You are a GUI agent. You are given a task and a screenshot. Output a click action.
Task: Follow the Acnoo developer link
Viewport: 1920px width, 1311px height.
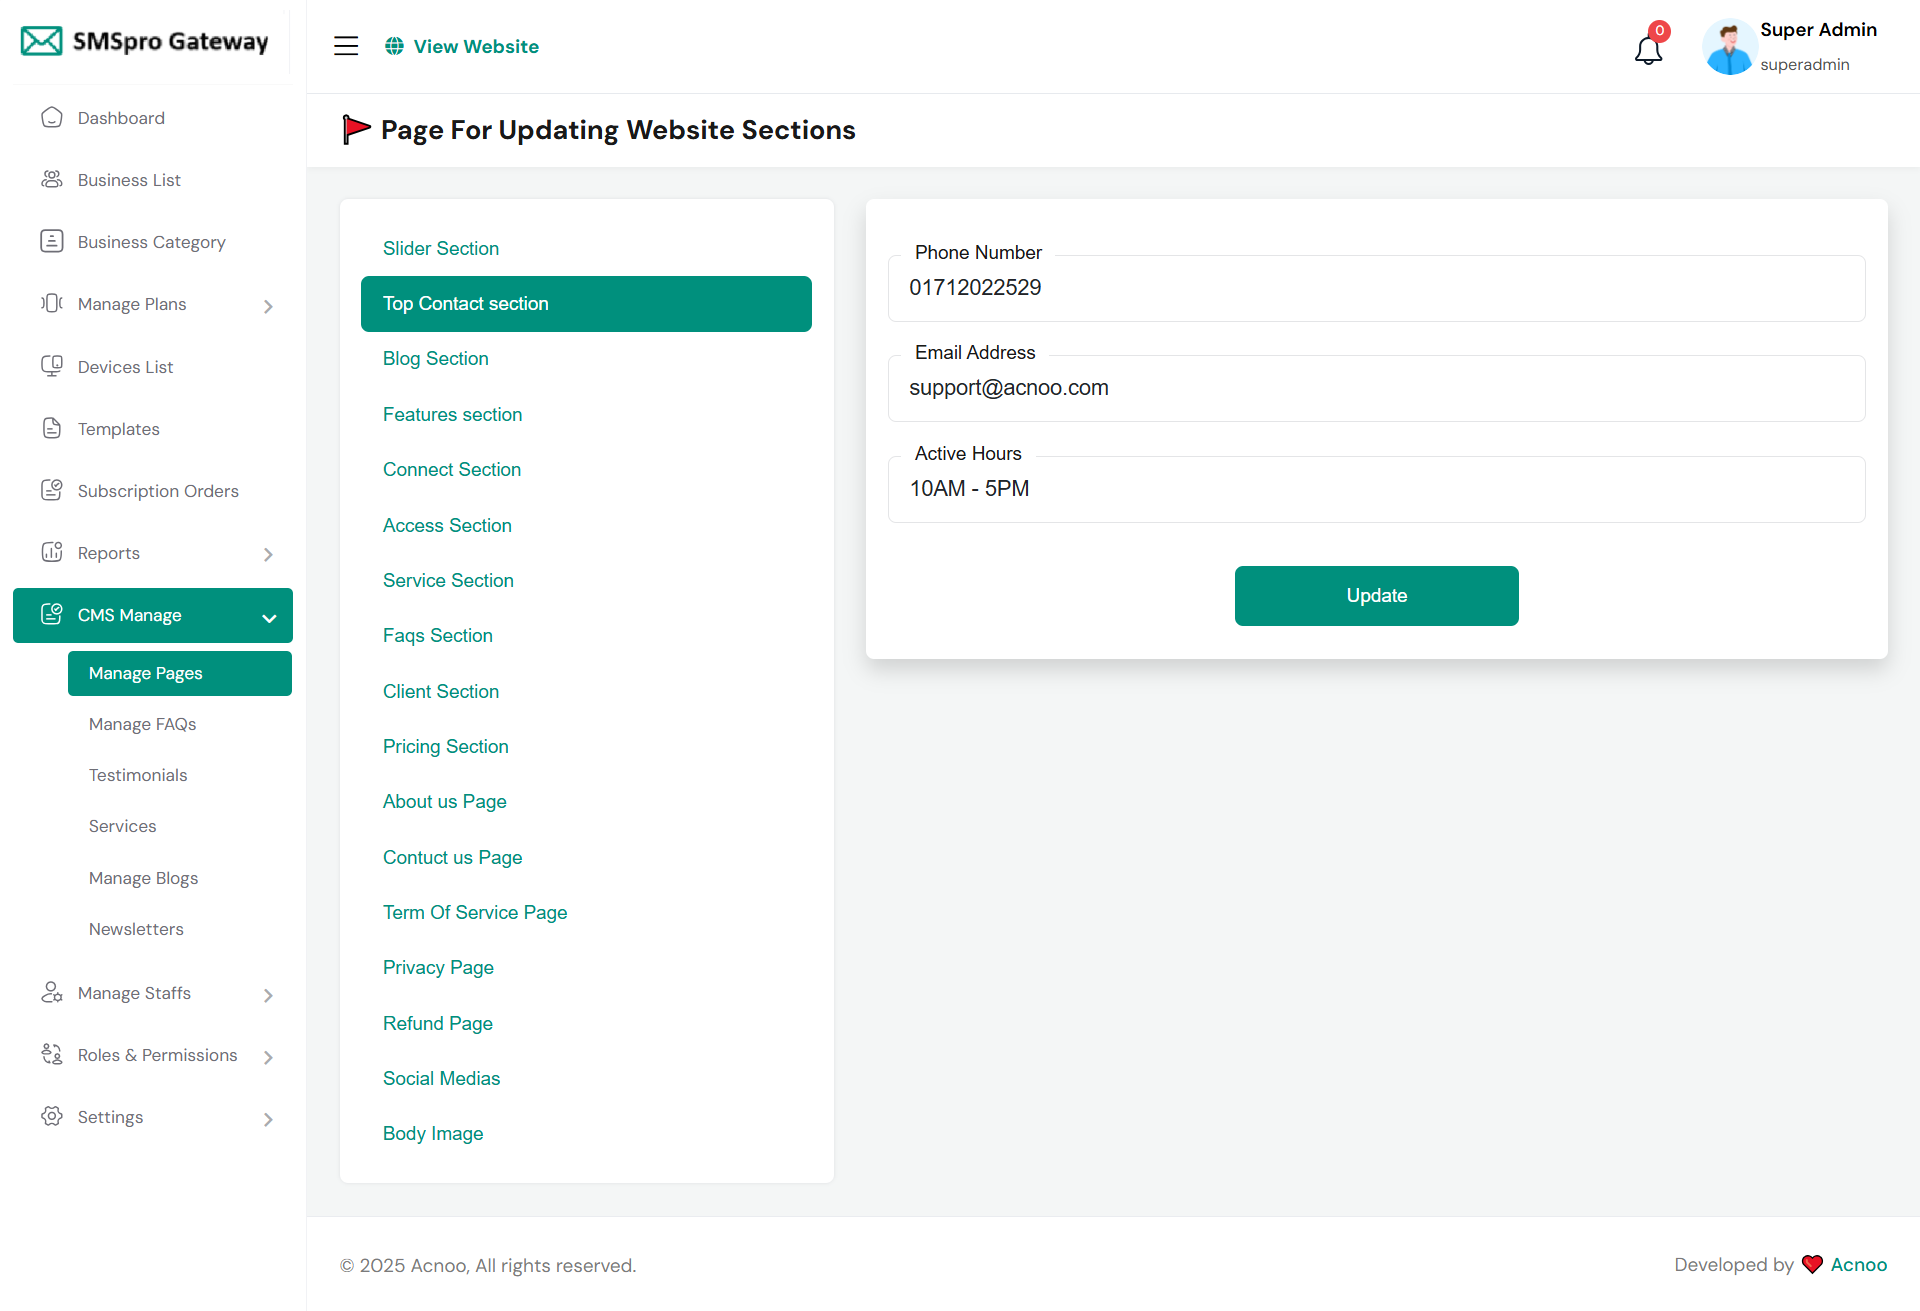click(x=1858, y=1265)
